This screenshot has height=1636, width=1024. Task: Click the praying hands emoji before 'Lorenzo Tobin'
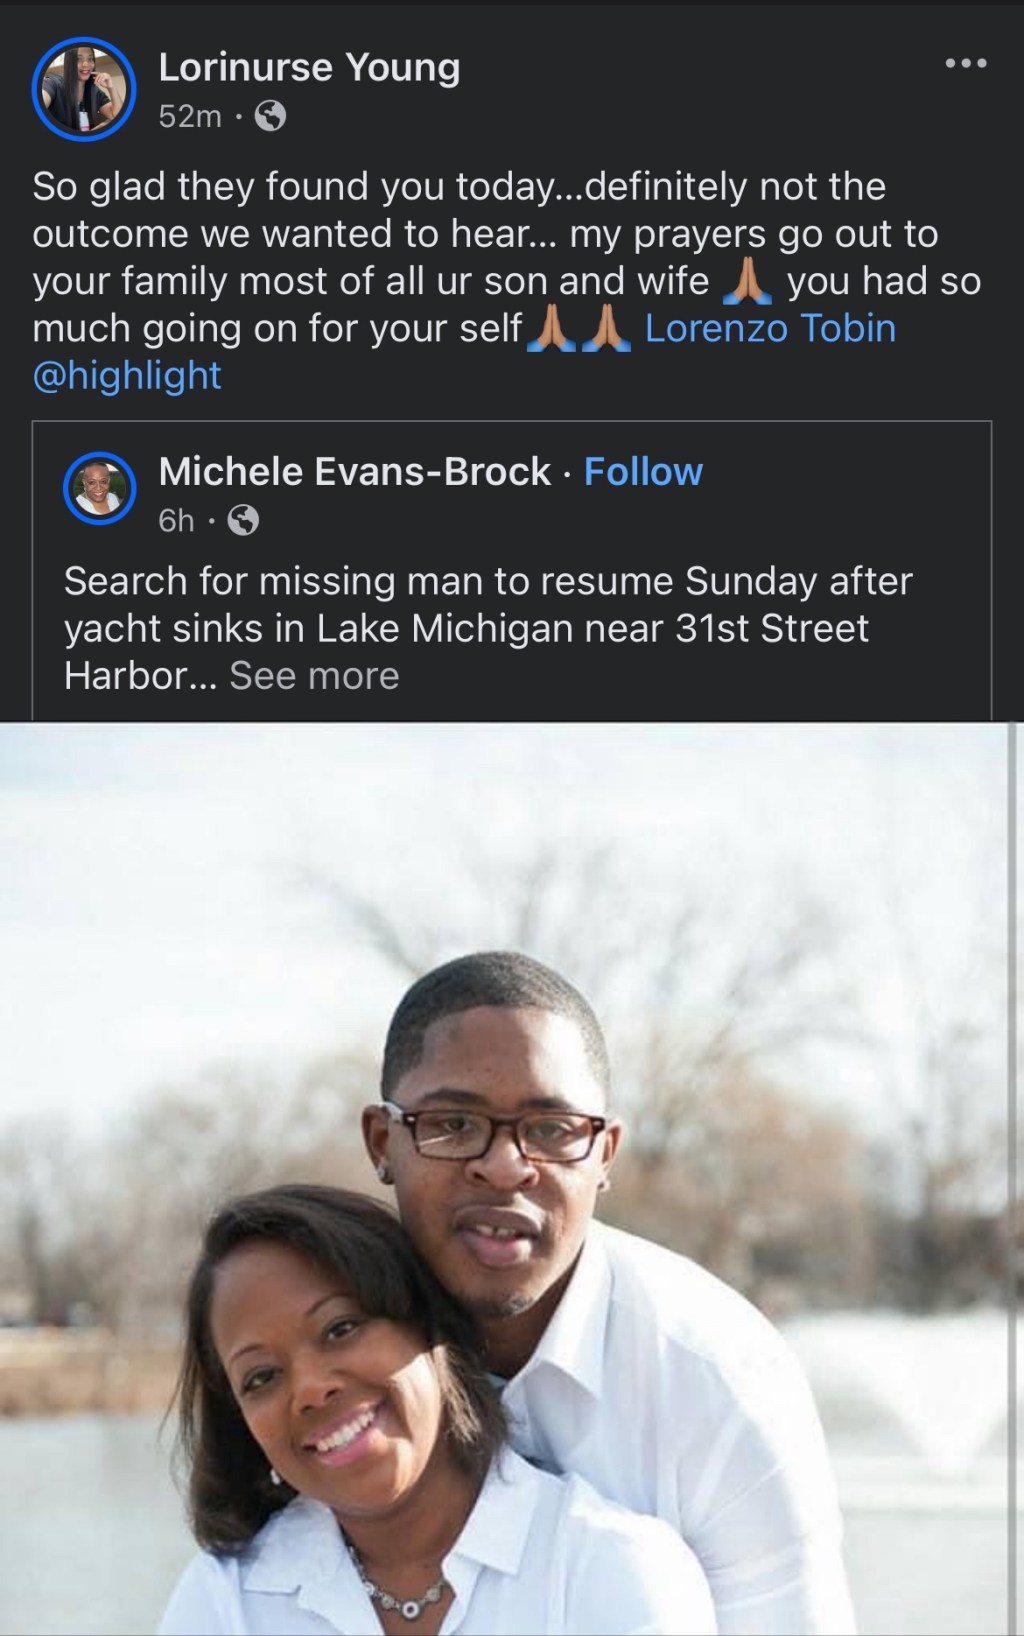pos(606,330)
